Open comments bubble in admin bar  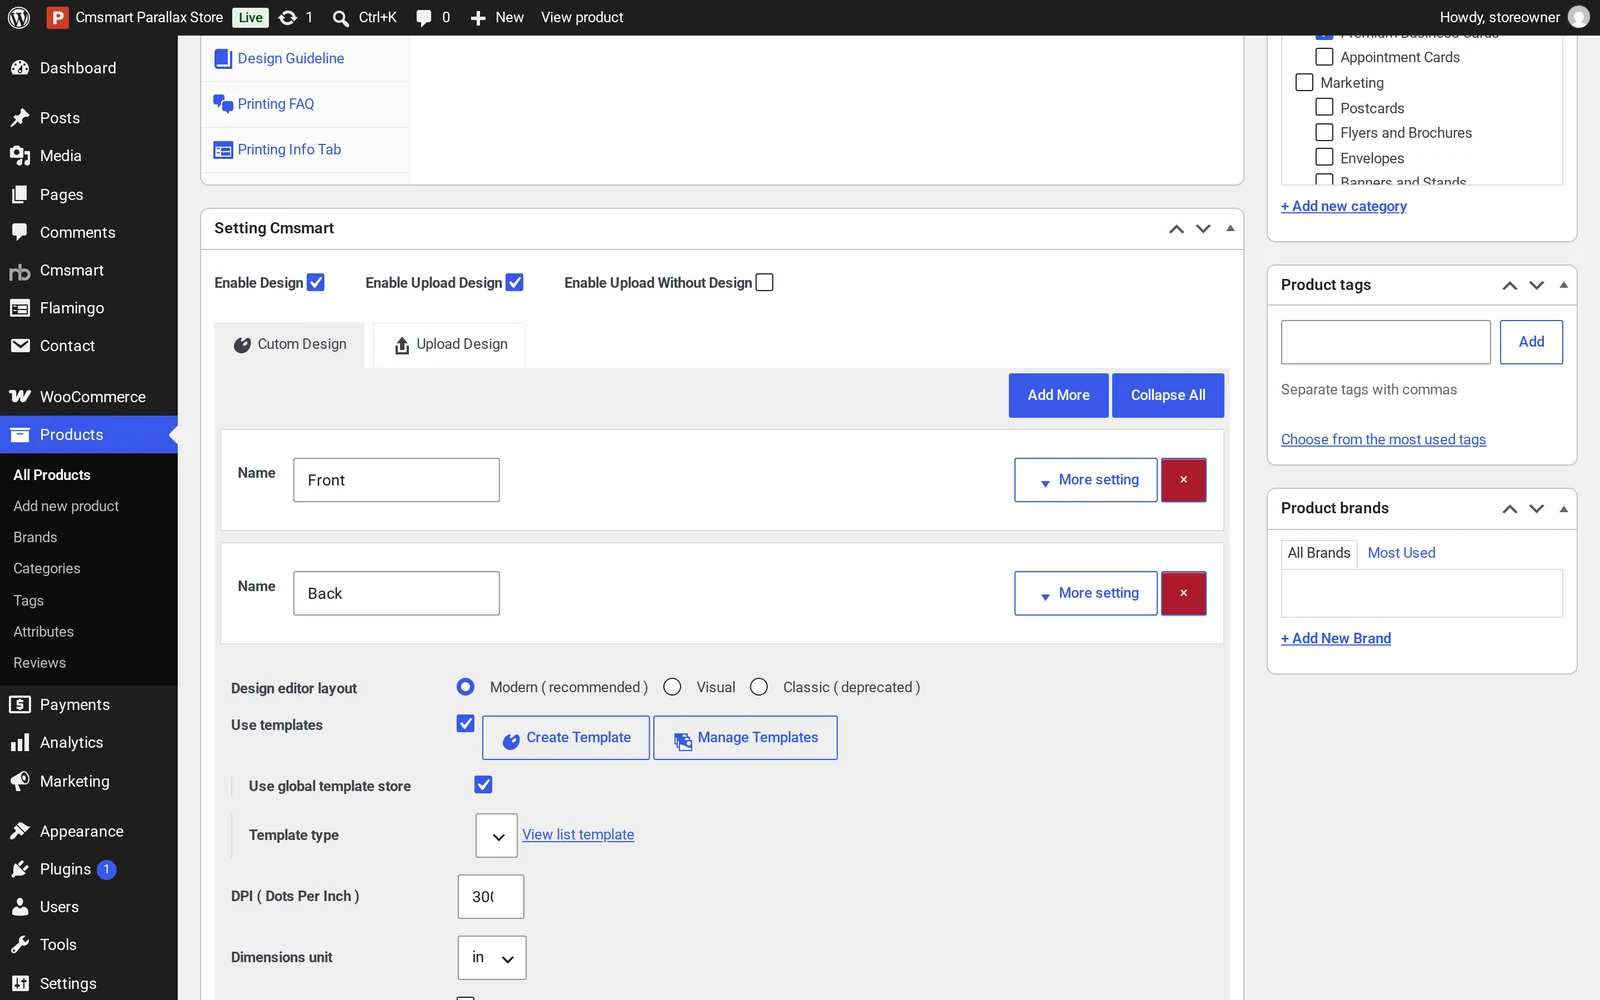[x=424, y=18]
